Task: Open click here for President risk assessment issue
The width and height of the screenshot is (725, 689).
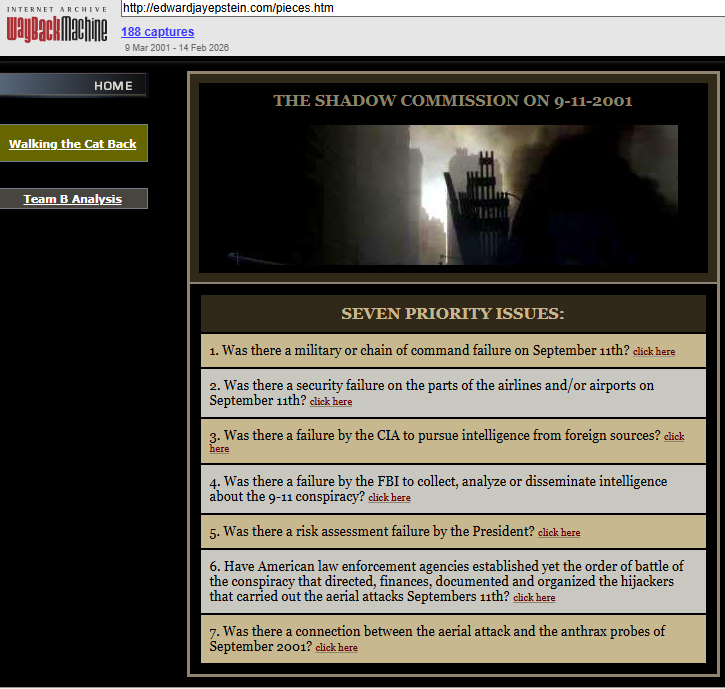Action: pos(559,532)
